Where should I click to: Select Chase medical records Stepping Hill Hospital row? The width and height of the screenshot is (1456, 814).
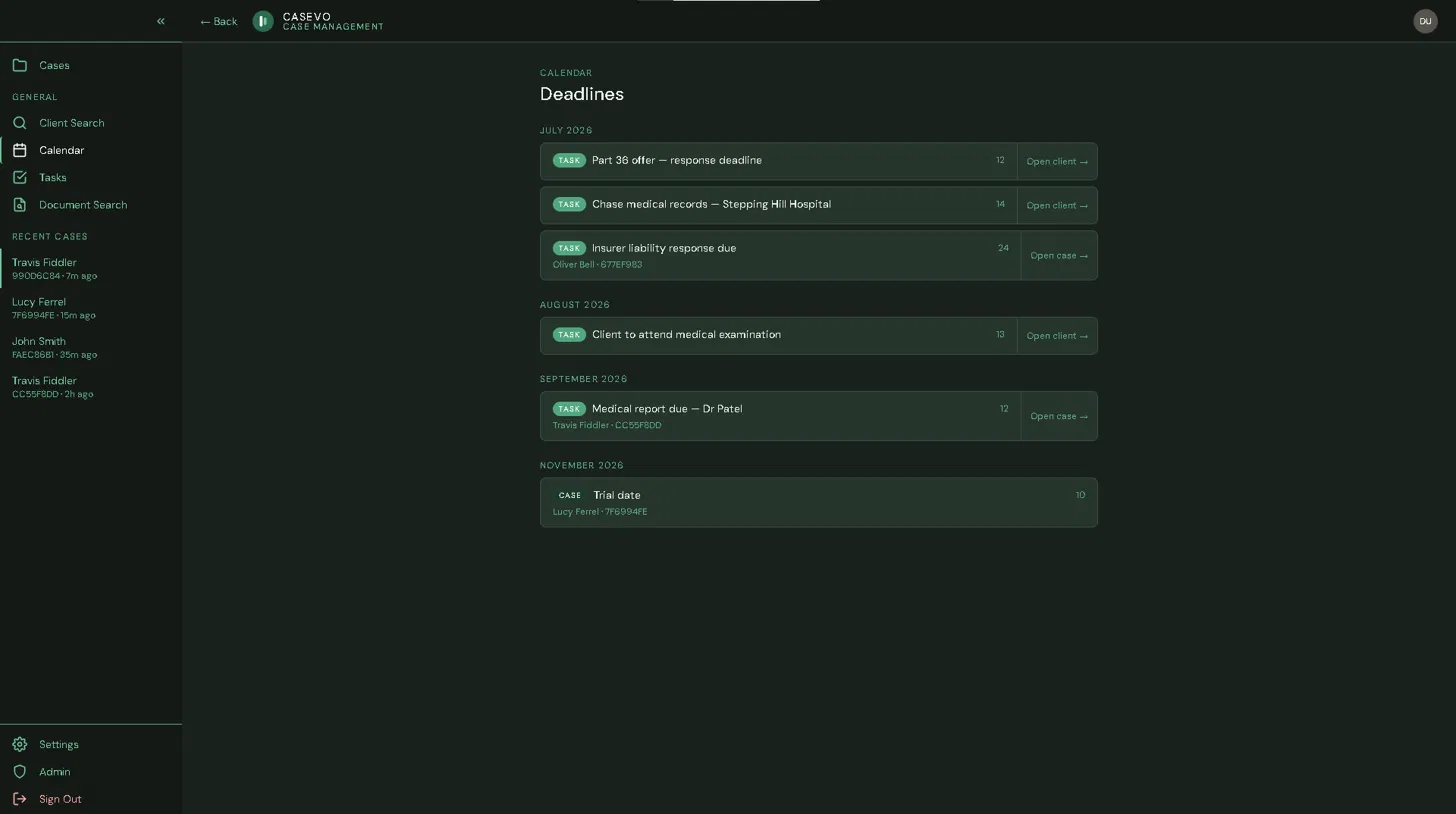[778, 205]
